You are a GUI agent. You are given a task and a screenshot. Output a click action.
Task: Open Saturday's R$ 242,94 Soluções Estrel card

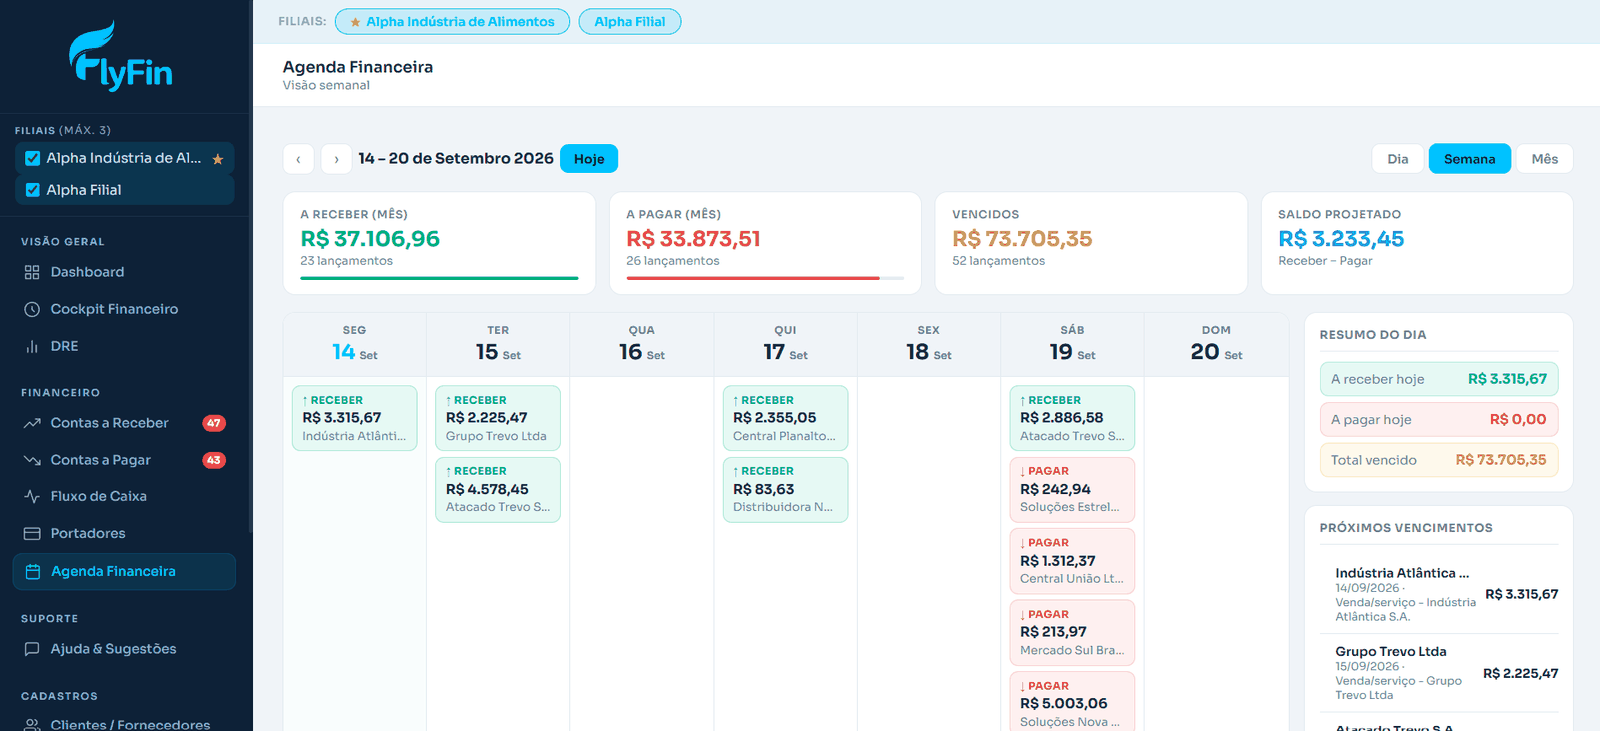[1072, 490]
